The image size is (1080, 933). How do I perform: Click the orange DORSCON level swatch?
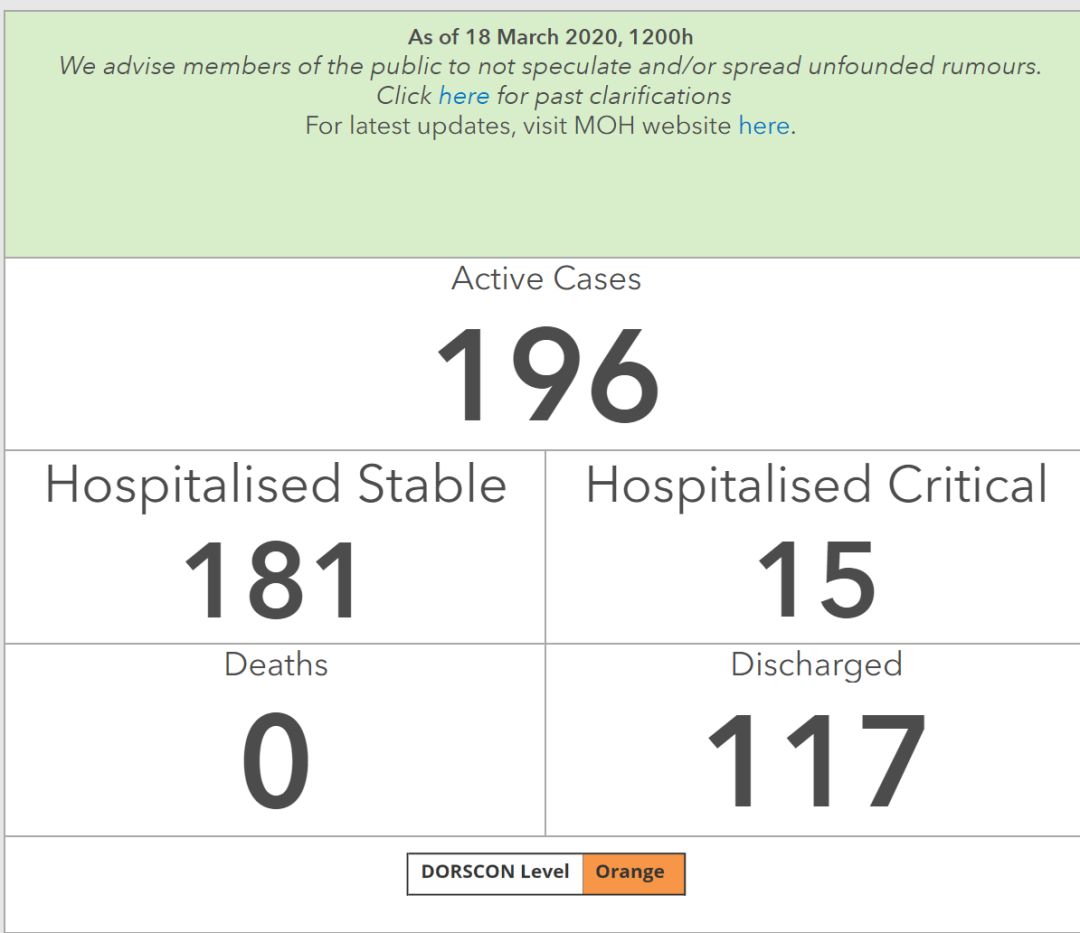tap(632, 872)
